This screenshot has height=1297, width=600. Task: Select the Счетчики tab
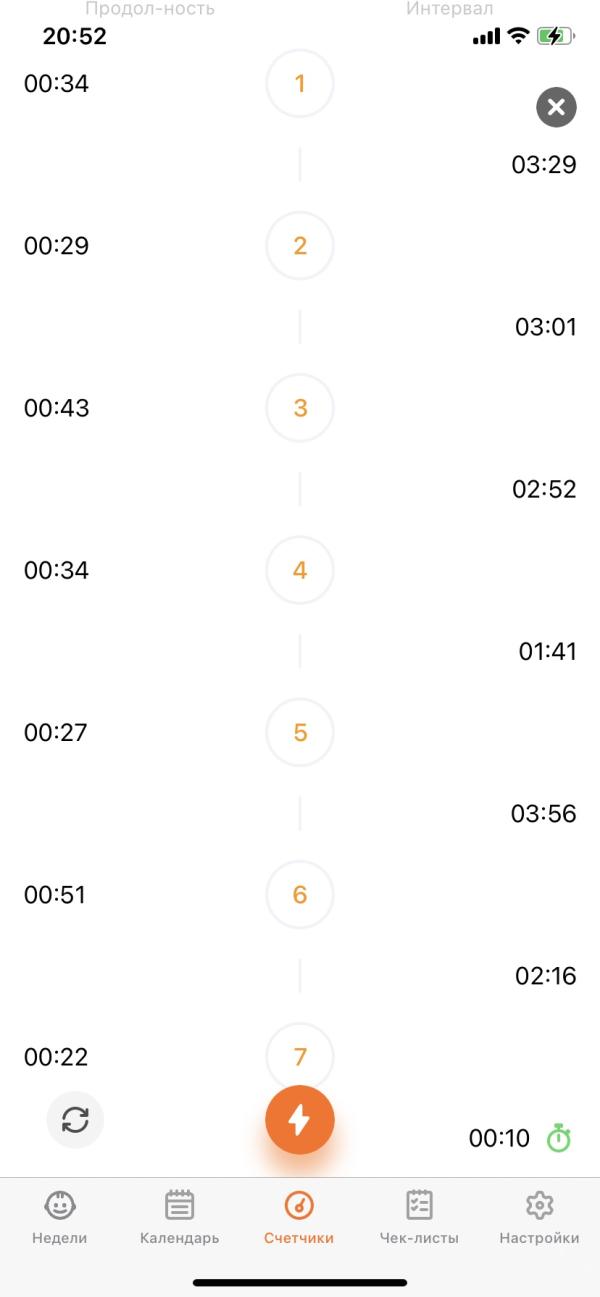(299, 1218)
